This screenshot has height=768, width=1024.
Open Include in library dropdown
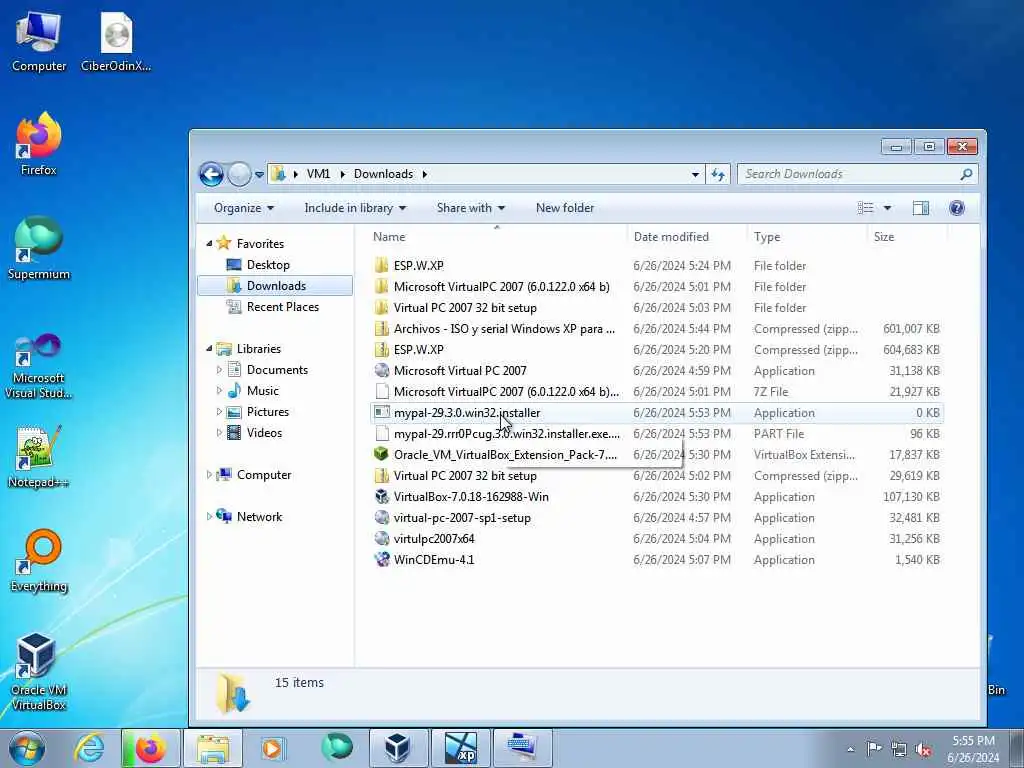click(355, 208)
